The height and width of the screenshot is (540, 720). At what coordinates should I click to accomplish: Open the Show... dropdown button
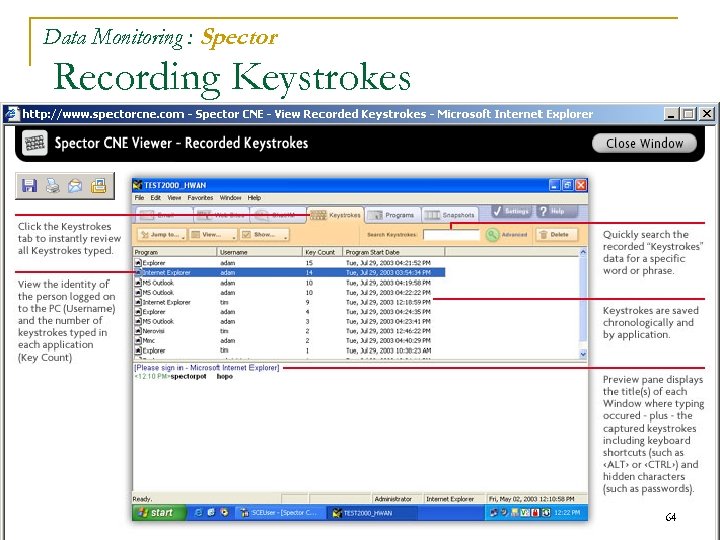pyautogui.click(x=264, y=235)
